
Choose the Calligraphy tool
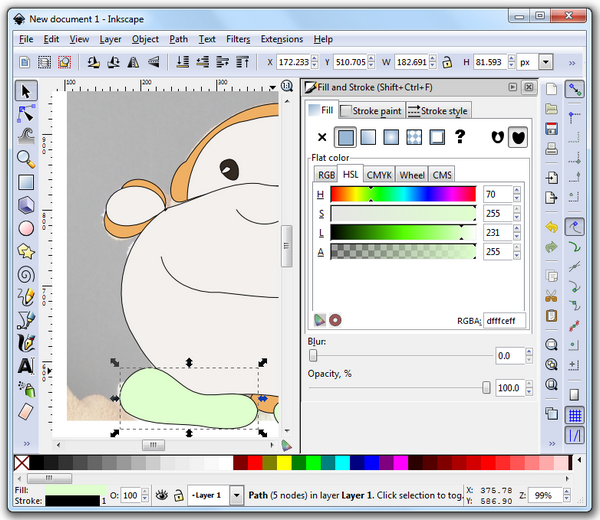pyautogui.click(x=26, y=343)
